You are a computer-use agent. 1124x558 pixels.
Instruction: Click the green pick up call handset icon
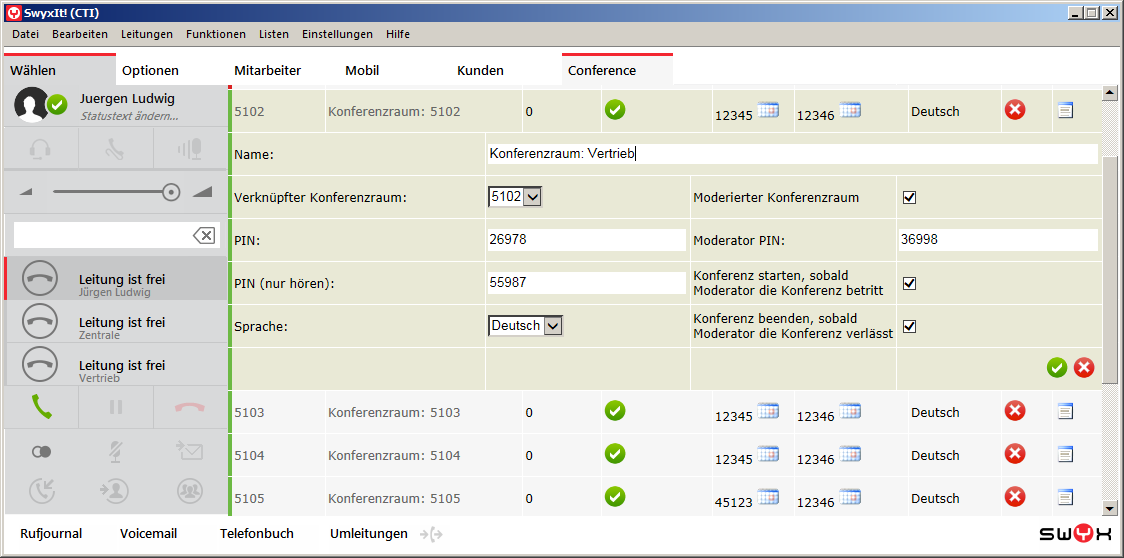[x=42, y=407]
